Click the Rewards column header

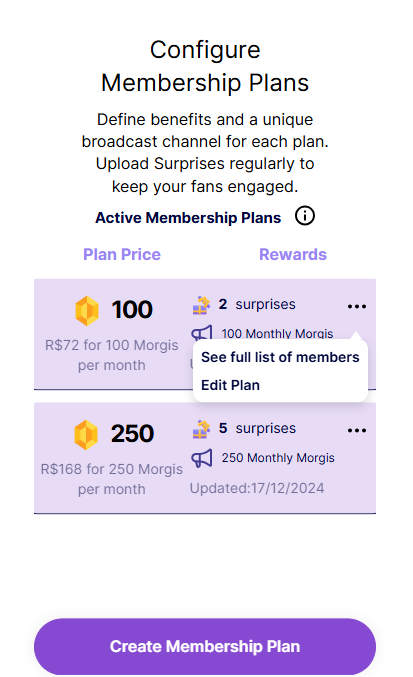tap(293, 254)
